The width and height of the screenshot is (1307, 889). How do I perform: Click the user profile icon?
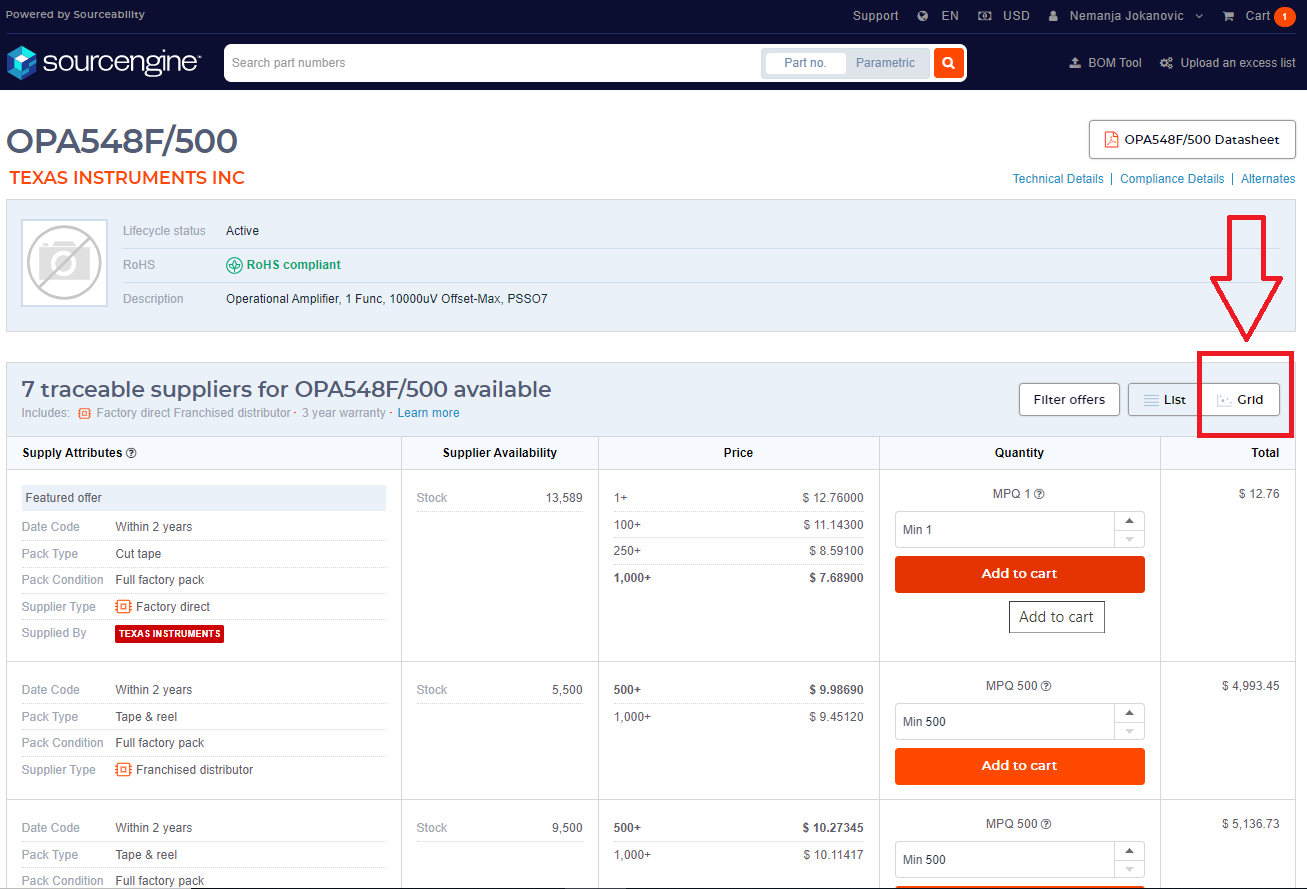click(x=1053, y=16)
